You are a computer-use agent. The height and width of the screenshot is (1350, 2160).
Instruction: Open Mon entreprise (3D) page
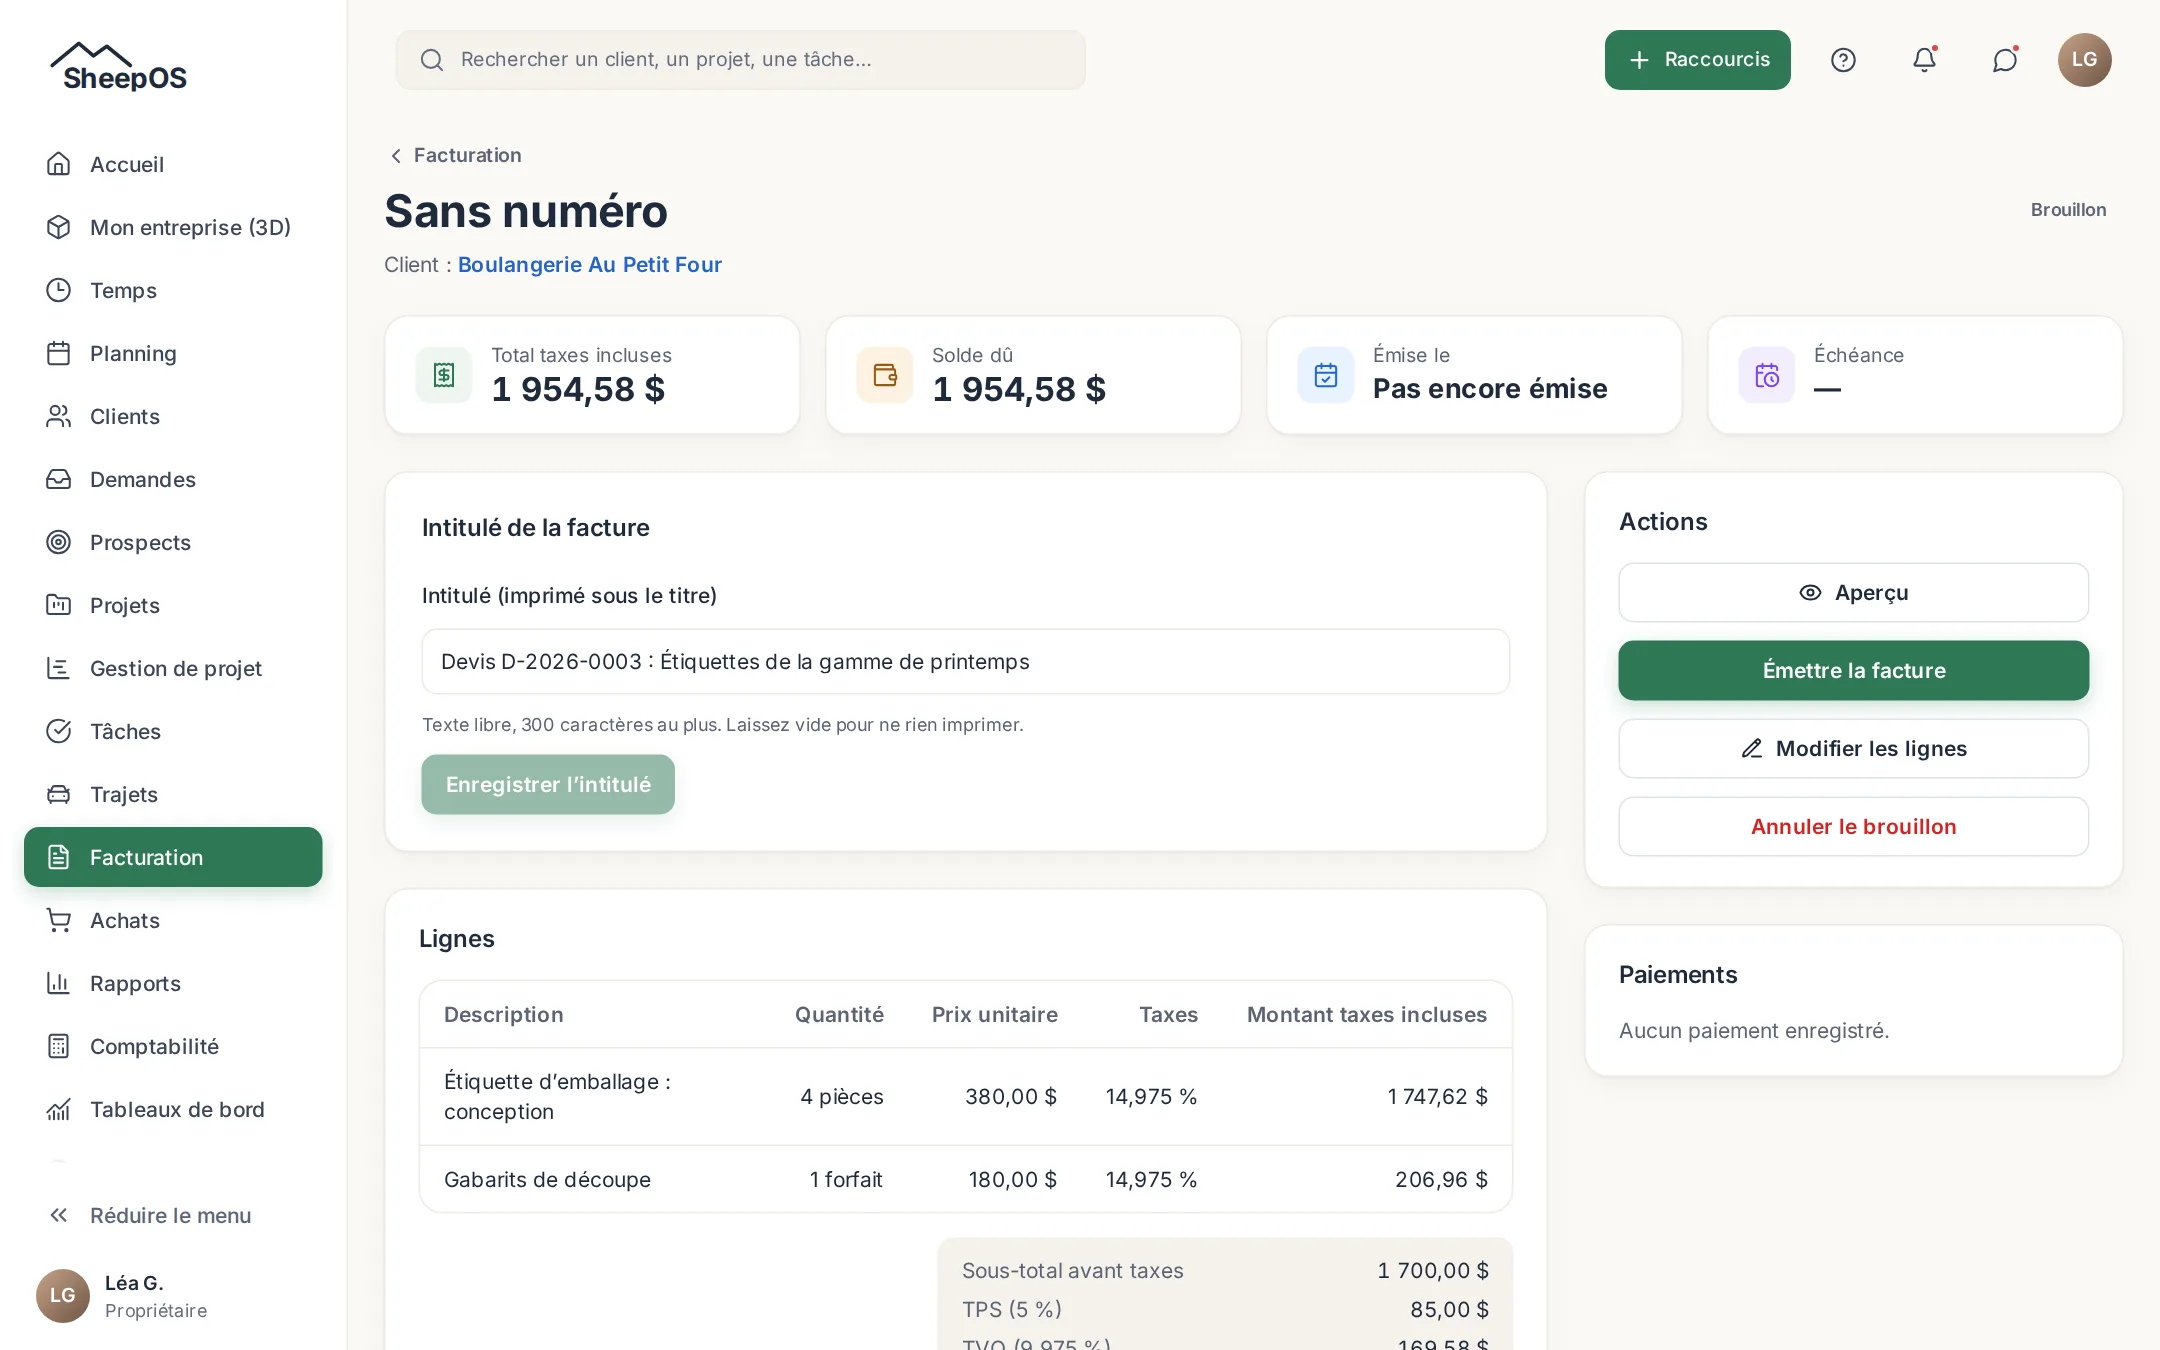click(173, 227)
